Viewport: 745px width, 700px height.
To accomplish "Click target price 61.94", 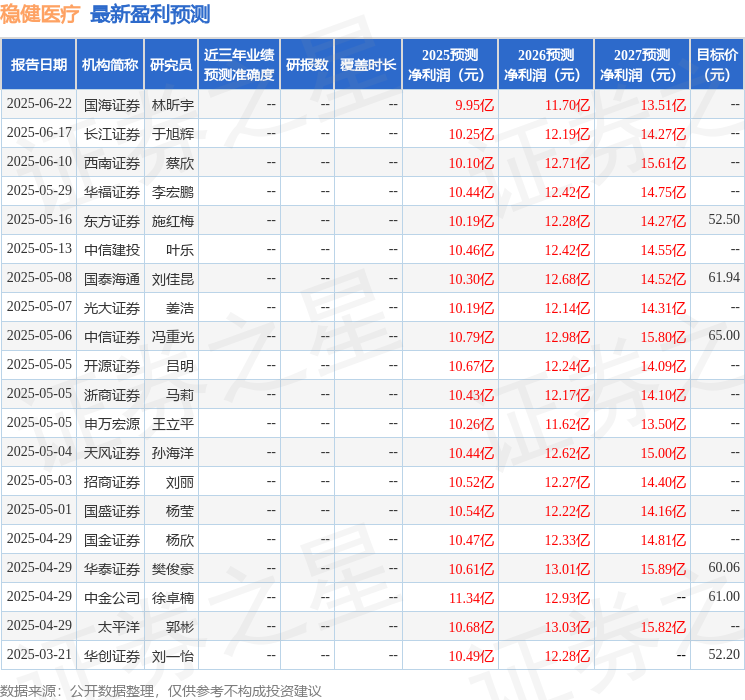I will click(724, 278).
